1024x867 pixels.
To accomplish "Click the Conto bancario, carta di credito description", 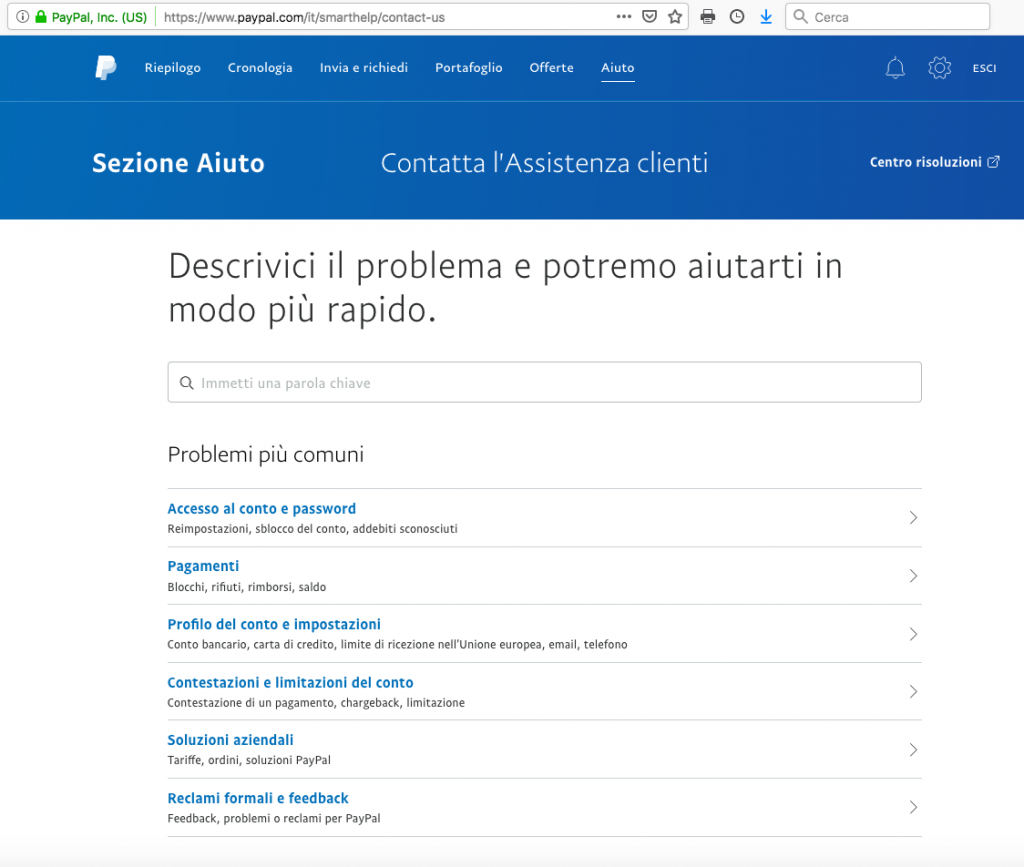I will [x=397, y=644].
